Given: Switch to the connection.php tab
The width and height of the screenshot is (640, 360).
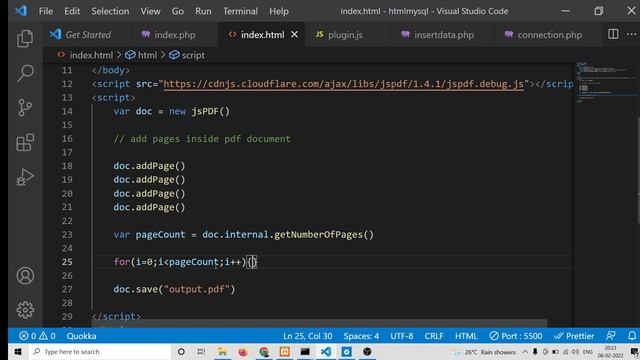Looking at the screenshot, I should coord(549,35).
